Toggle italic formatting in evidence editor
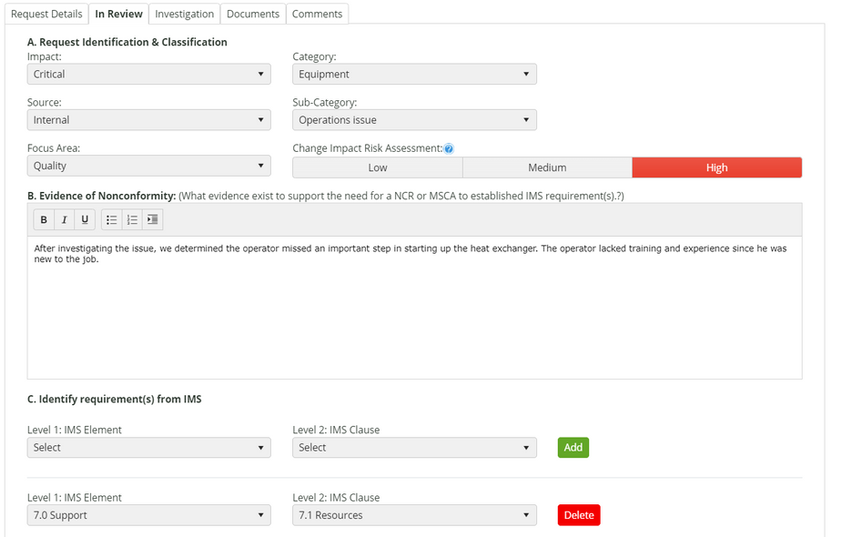Image resolution: width=841 pixels, height=537 pixels. pos(64,220)
